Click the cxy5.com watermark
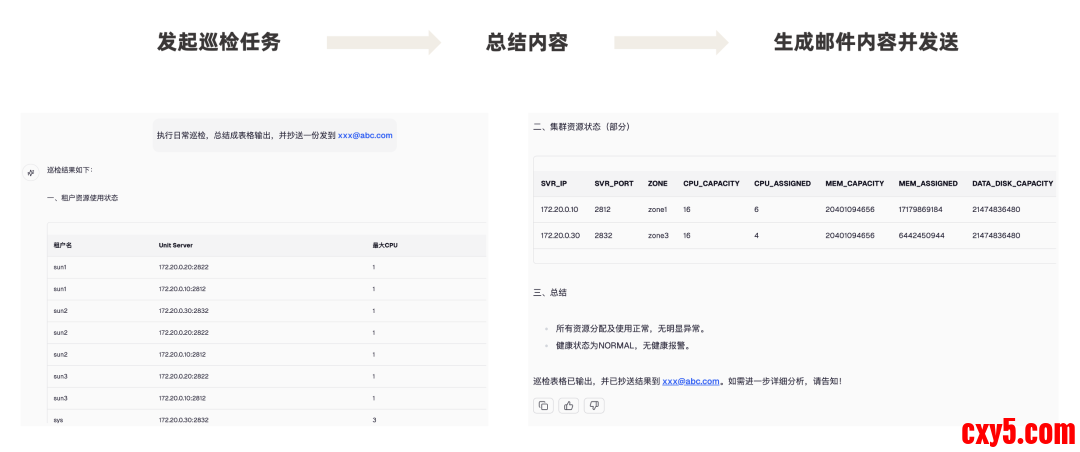1080x452 pixels. tap(1018, 432)
